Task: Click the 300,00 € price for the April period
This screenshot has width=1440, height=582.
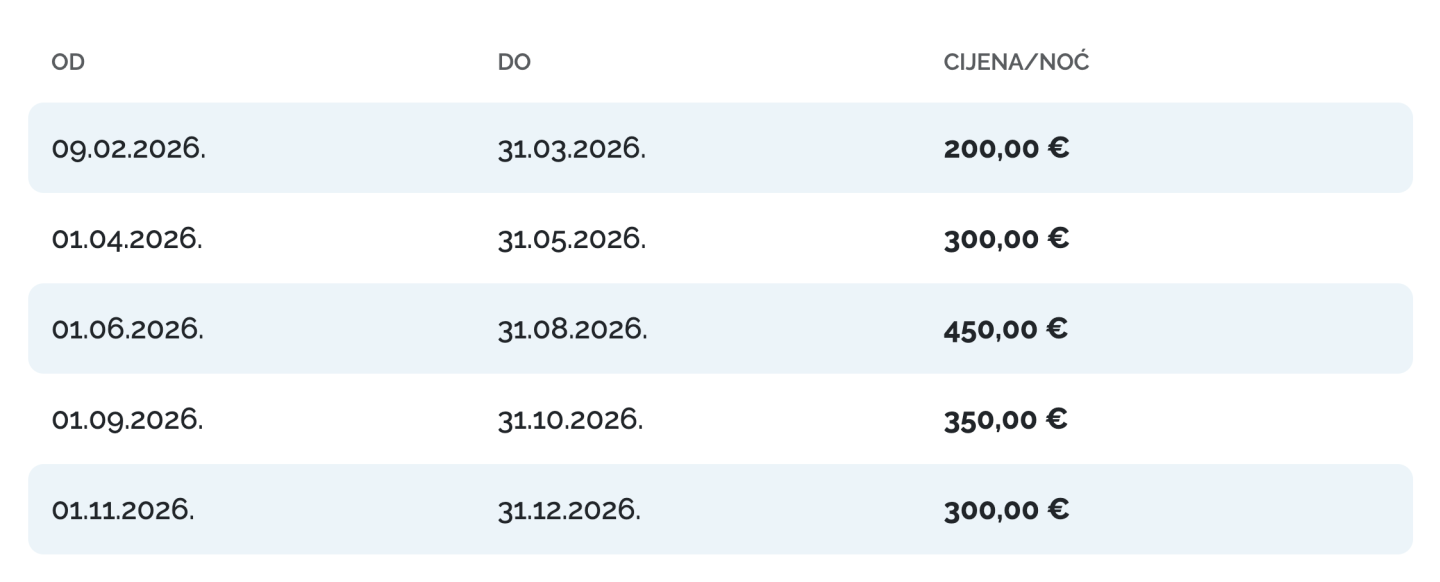Action: 1007,239
